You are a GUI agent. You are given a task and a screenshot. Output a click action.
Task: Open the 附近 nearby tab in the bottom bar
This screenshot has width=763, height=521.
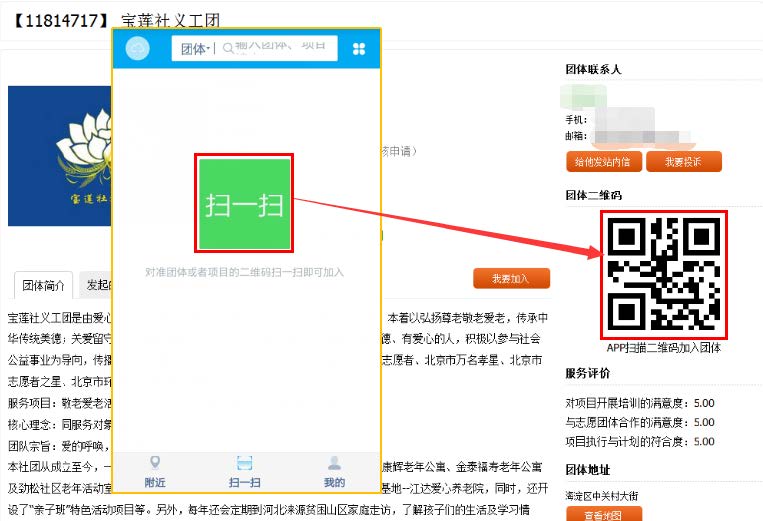pos(155,473)
